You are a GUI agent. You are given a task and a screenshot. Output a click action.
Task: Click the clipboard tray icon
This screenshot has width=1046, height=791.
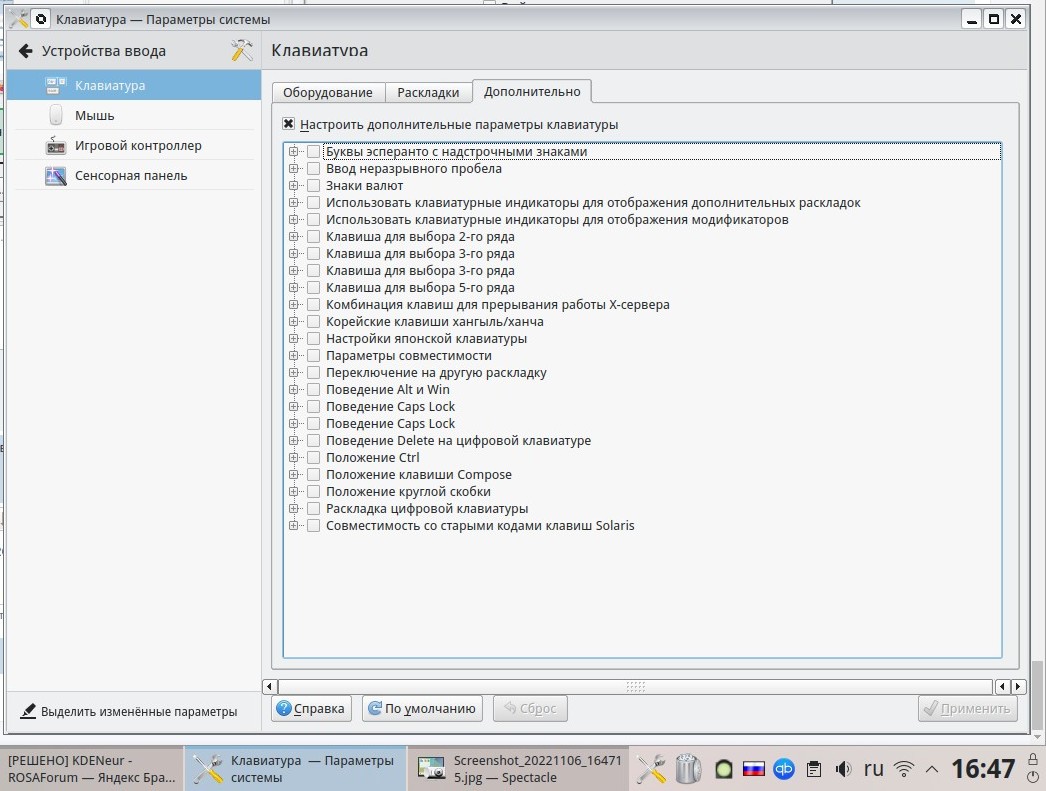815,769
